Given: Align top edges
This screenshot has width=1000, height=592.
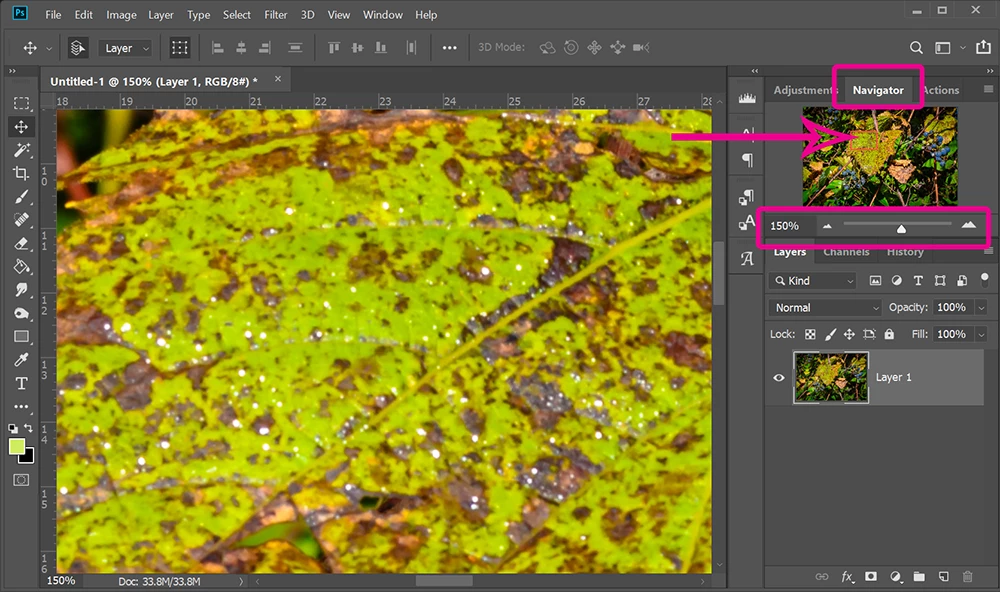Looking at the screenshot, I should (334, 48).
